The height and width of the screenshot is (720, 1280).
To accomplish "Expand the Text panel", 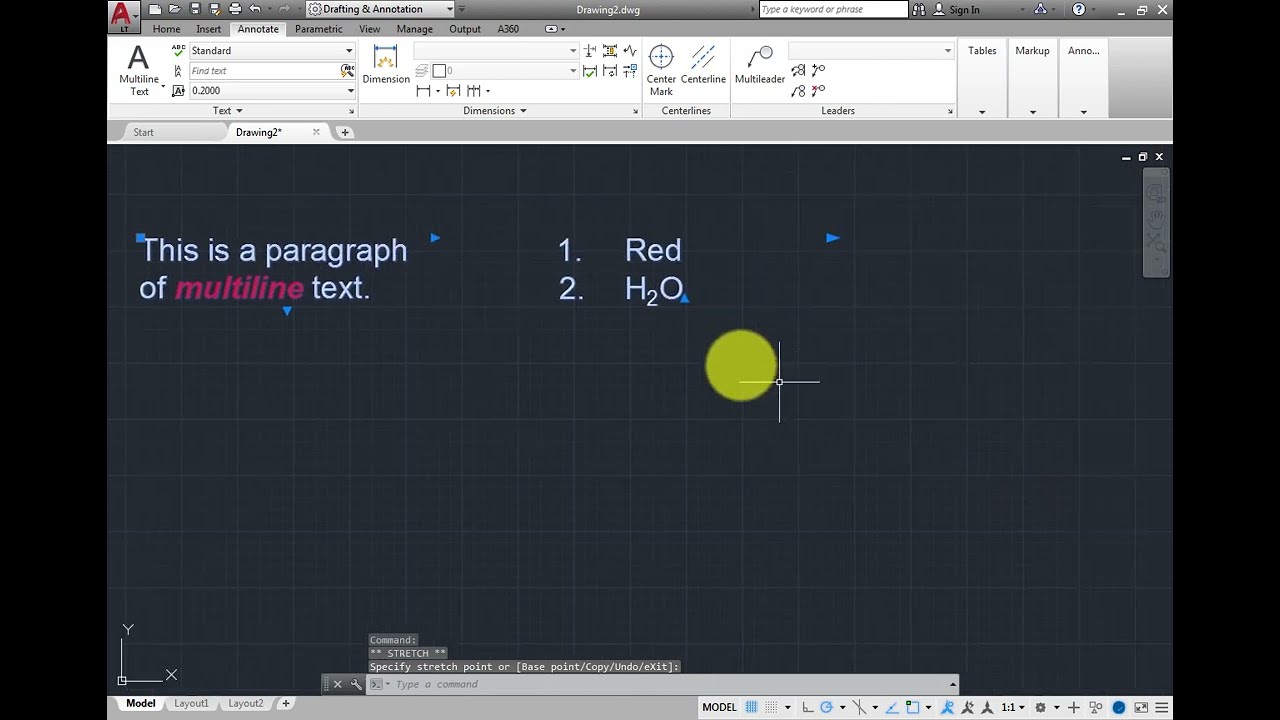I will pyautogui.click(x=228, y=111).
